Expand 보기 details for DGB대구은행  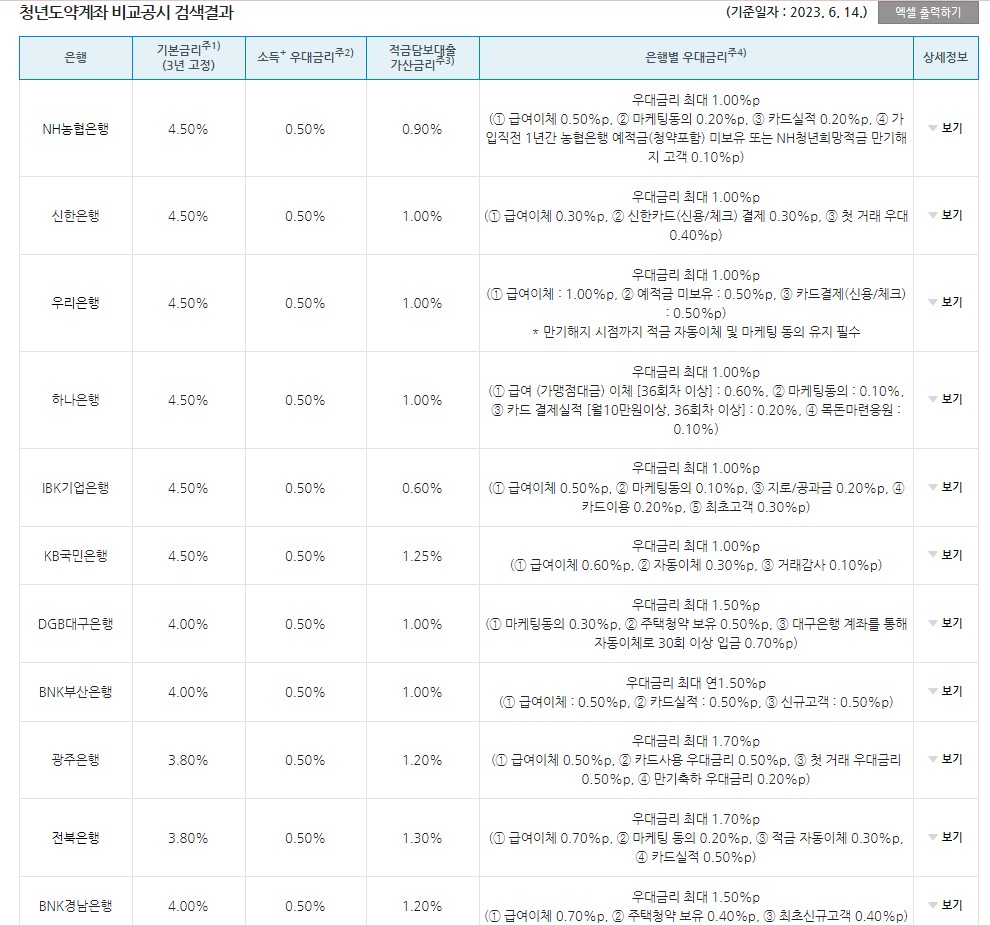945,623
